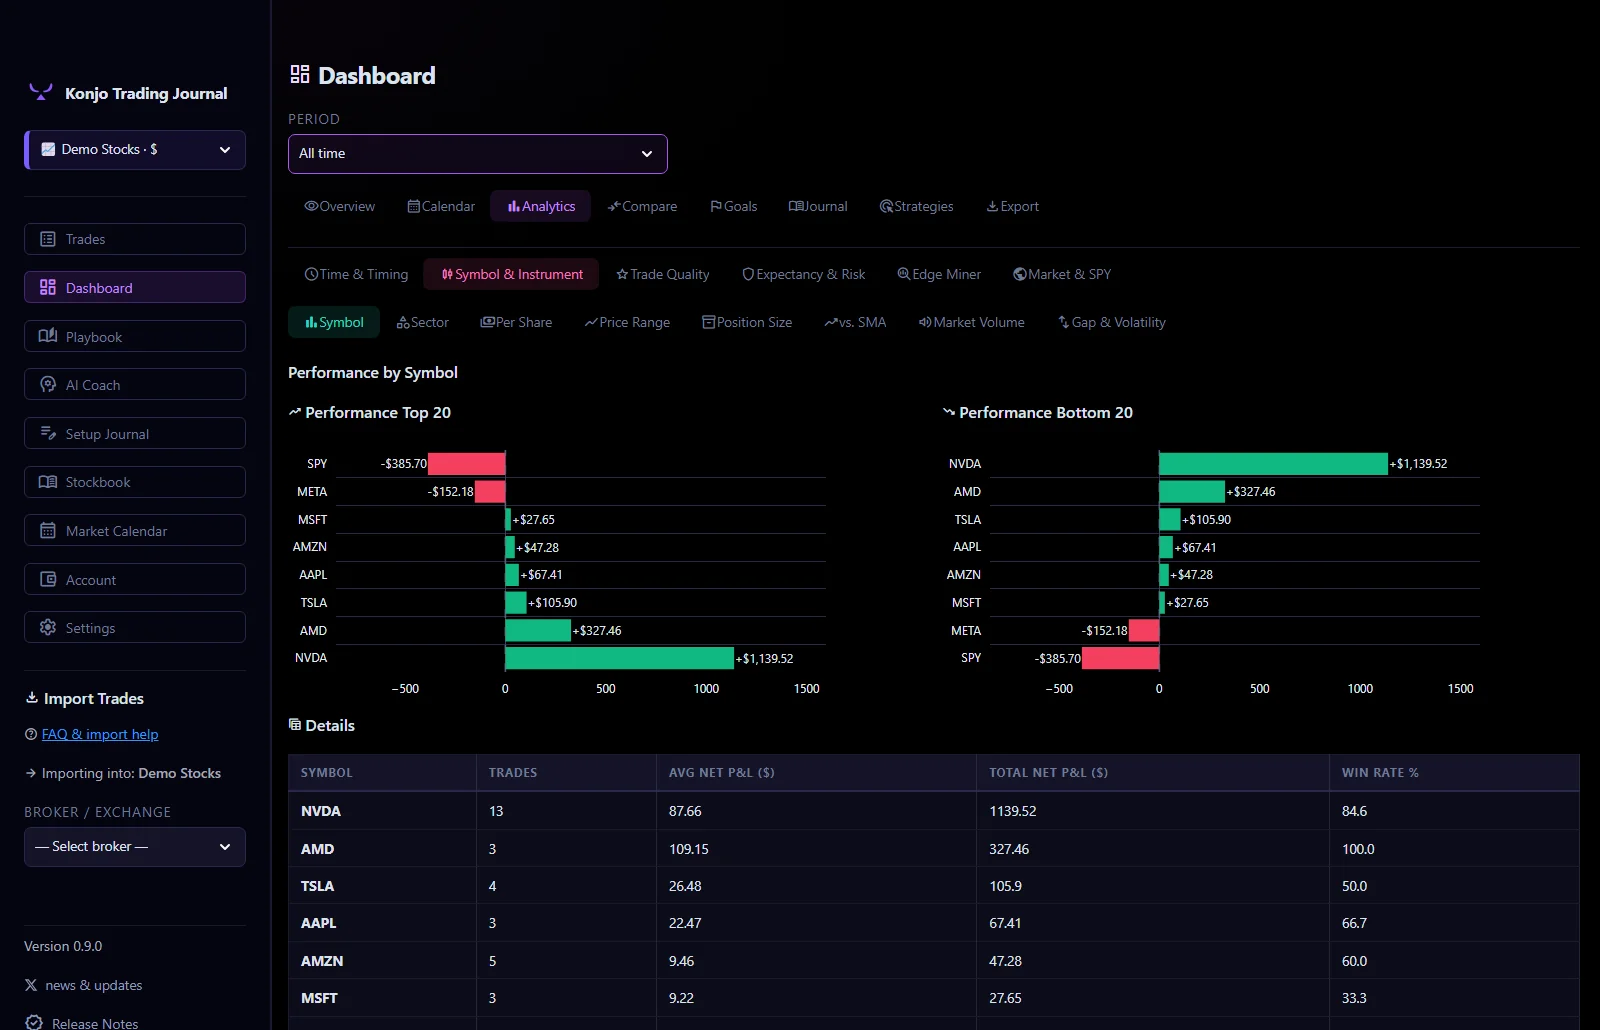
Task: Open the Export tab
Action: 1013,206
